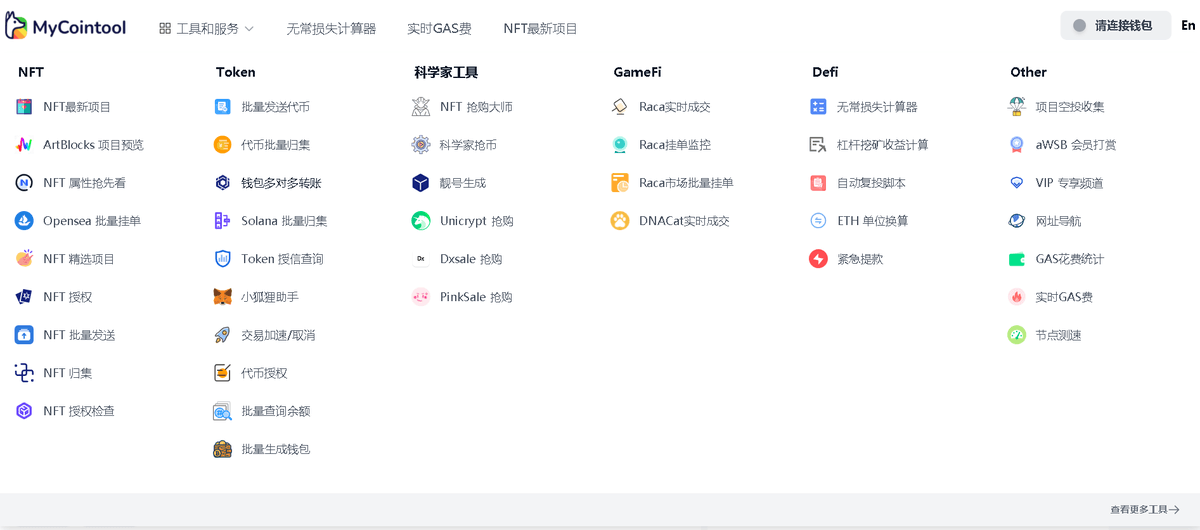Open the 钱包多对多转账 link text
This screenshot has width=1200, height=530.
[281, 183]
